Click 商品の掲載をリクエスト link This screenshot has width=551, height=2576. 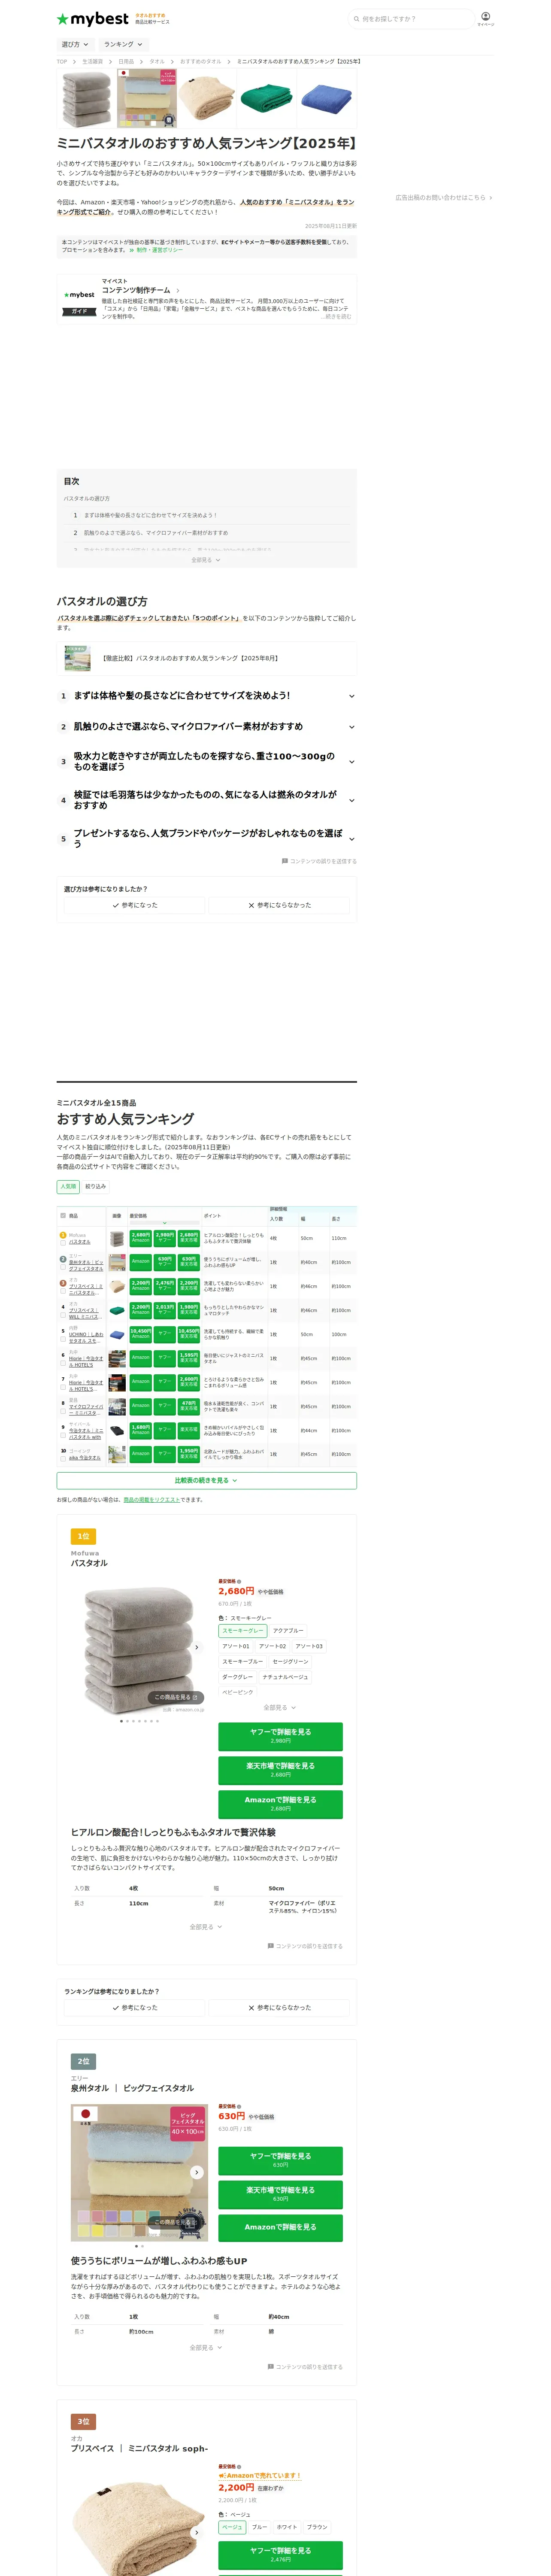[x=152, y=1500]
